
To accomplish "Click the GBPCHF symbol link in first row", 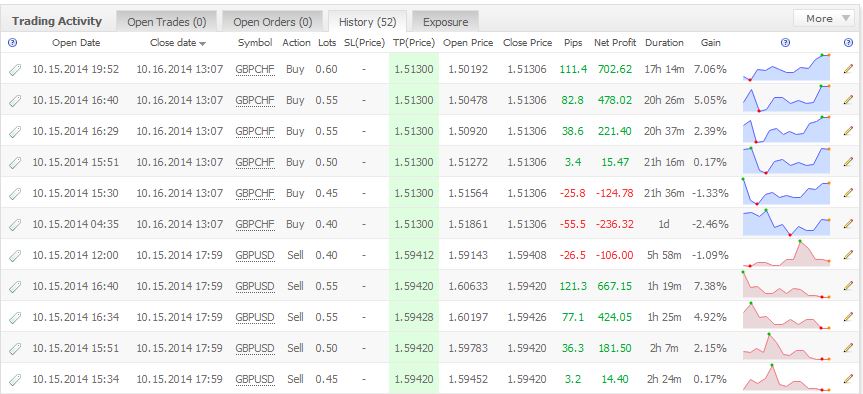I will (x=254, y=69).
